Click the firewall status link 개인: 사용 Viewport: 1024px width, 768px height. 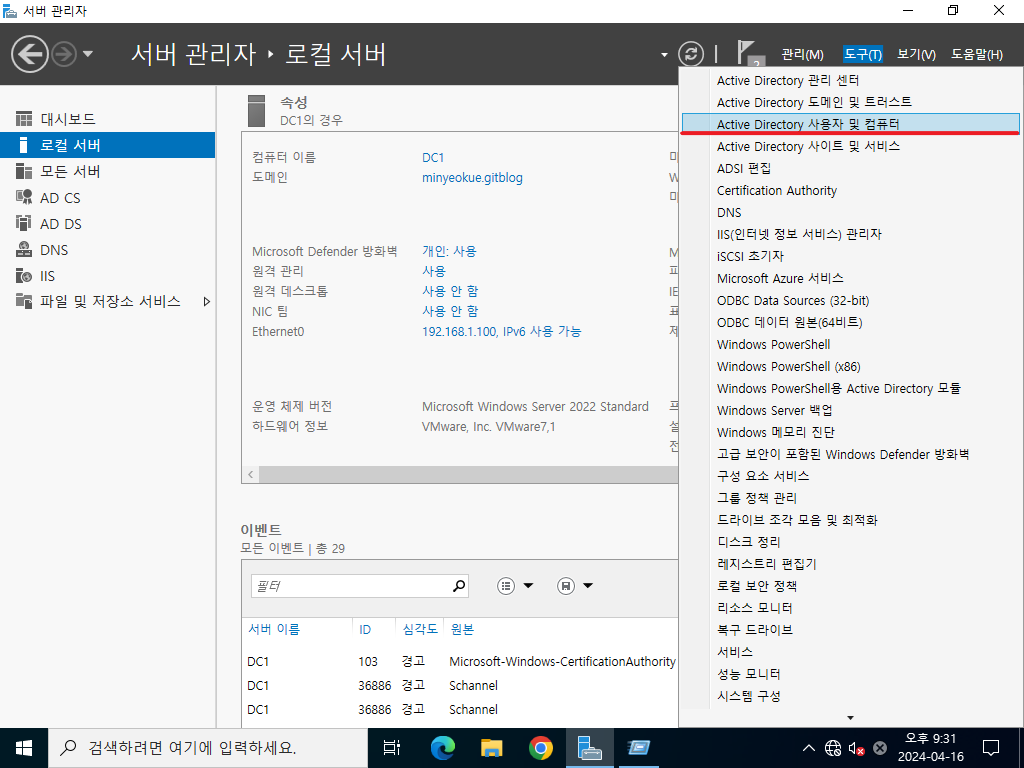coord(449,251)
